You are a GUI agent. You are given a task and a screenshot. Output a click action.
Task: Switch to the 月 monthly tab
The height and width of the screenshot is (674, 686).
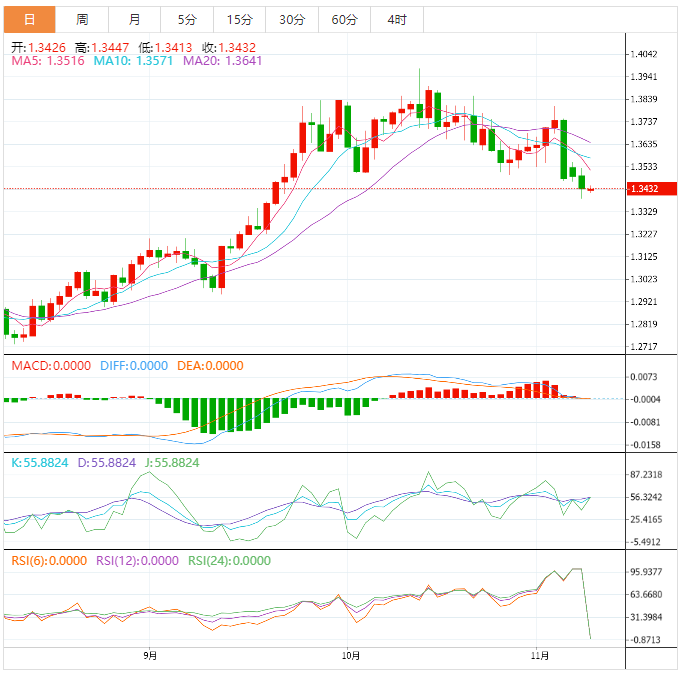(x=135, y=20)
